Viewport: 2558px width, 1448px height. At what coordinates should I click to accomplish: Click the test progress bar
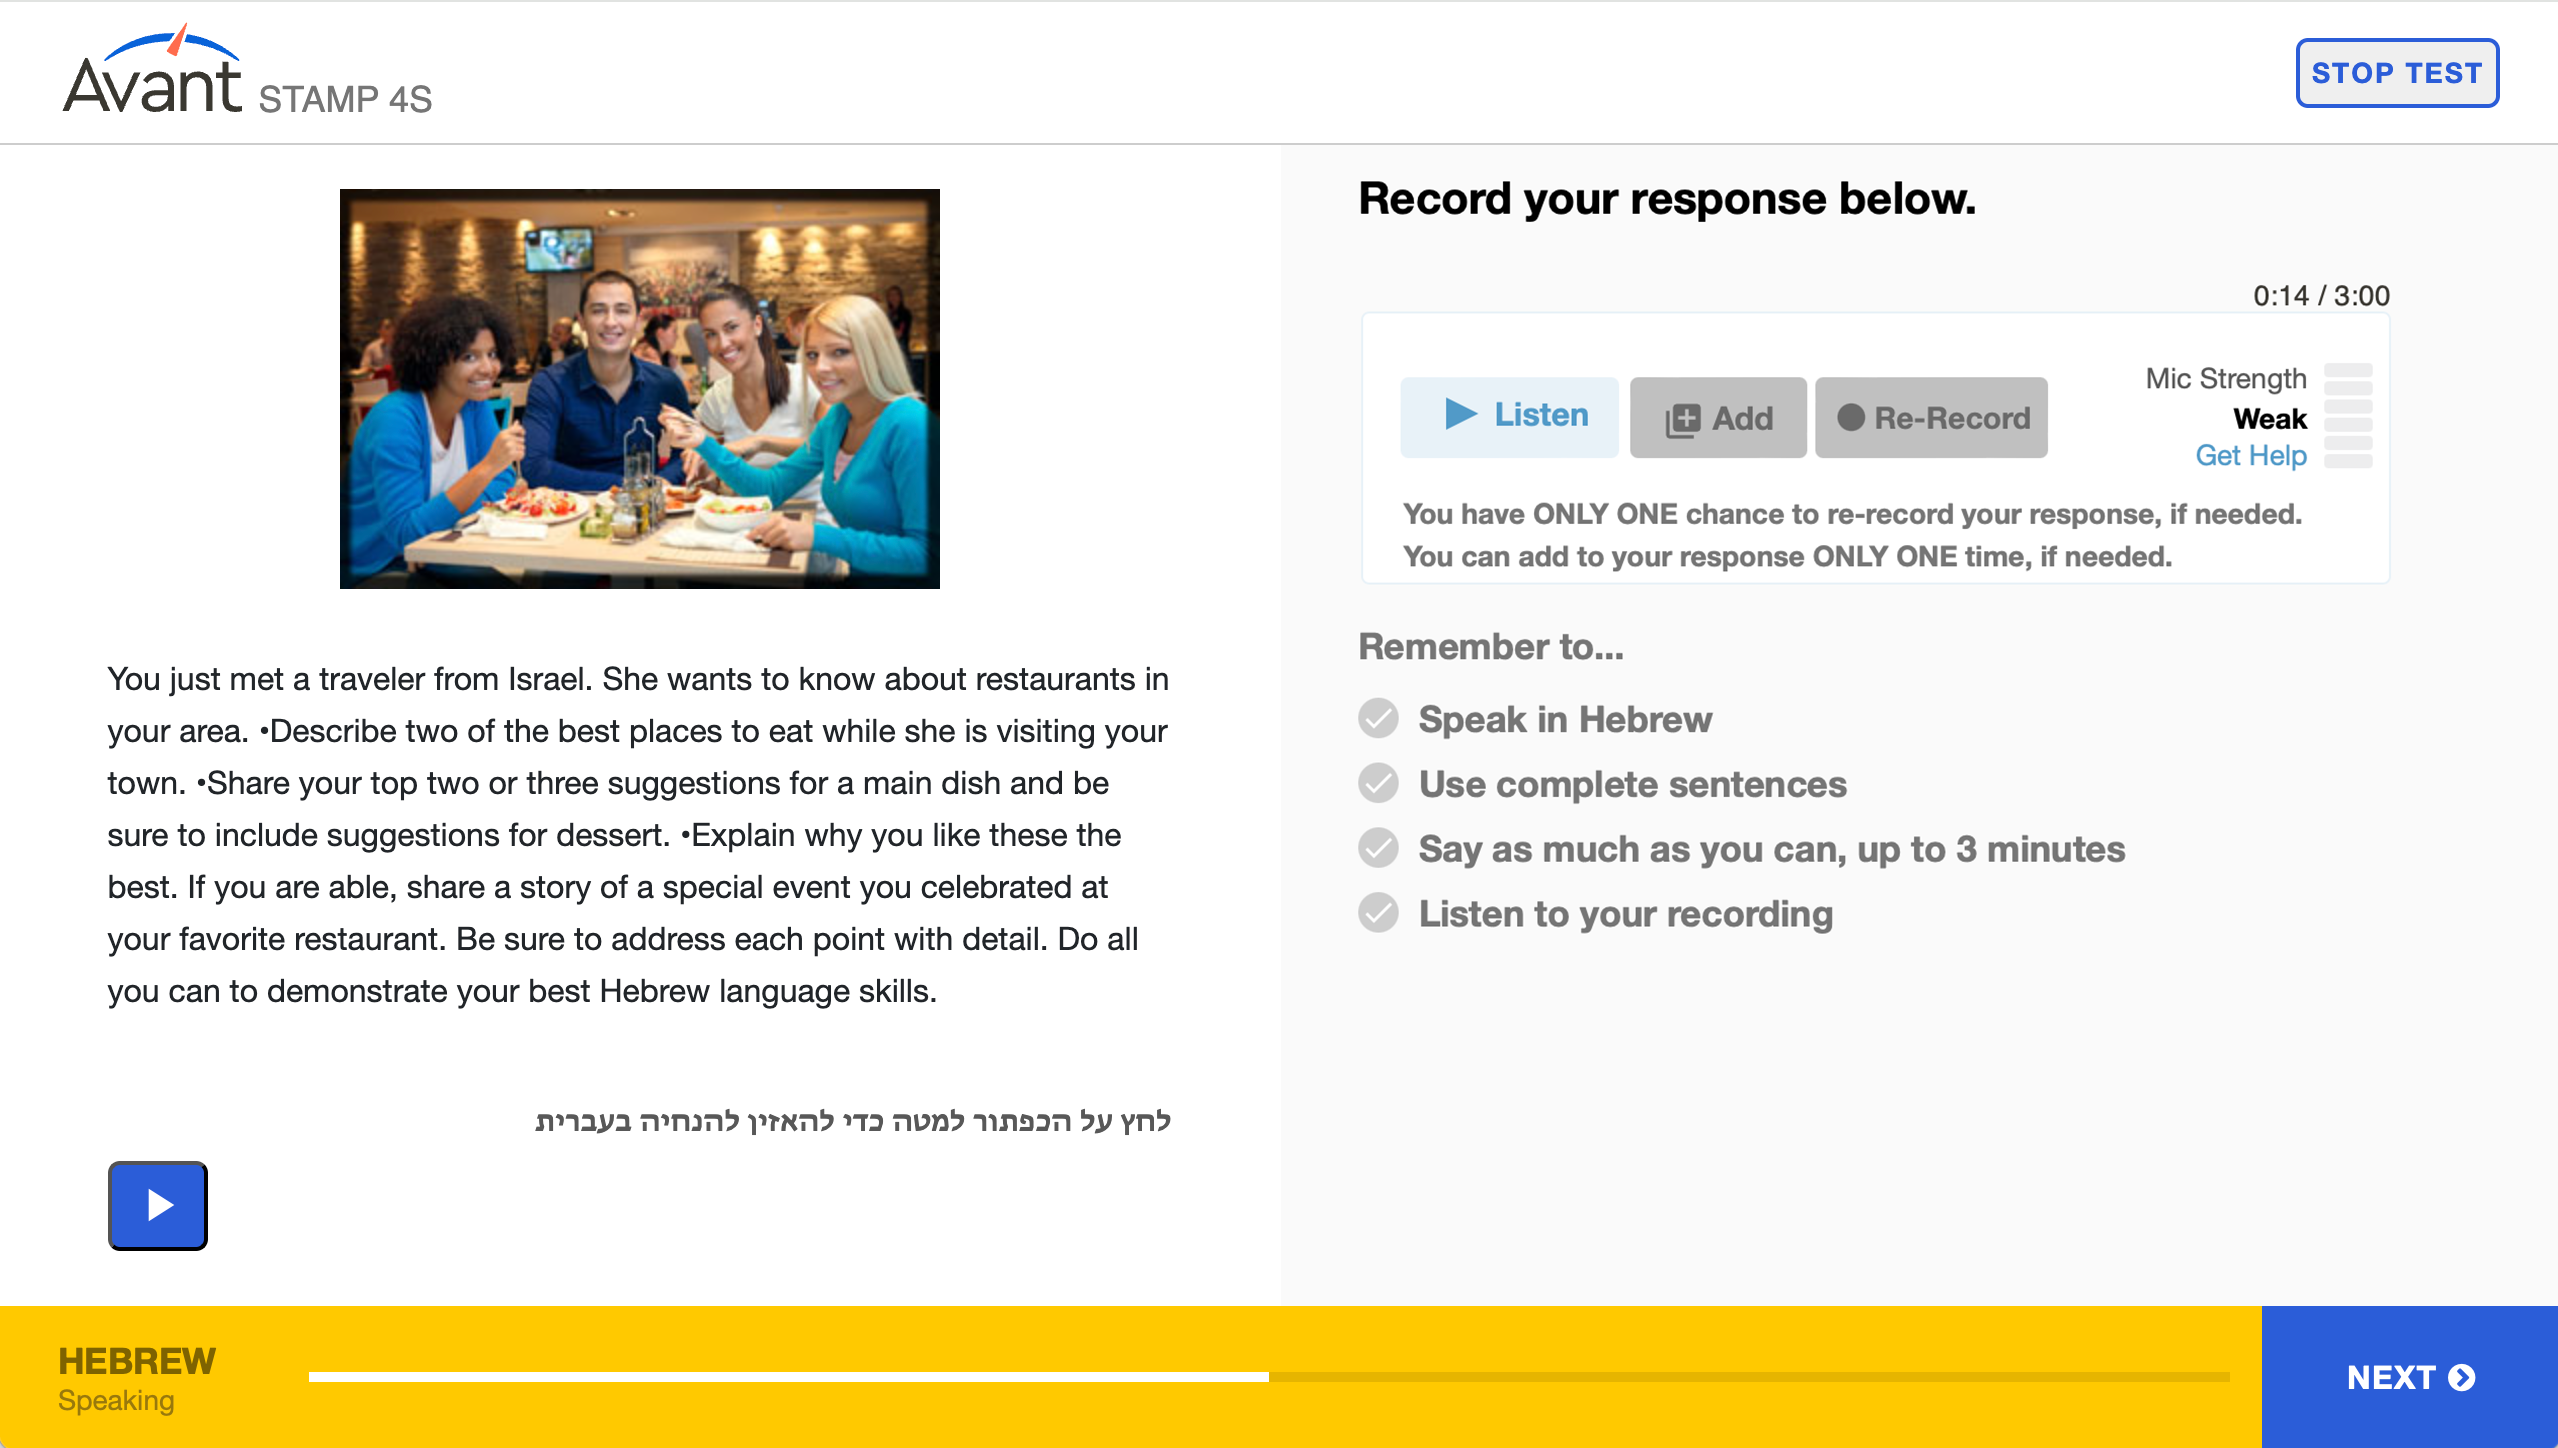(1269, 1377)
